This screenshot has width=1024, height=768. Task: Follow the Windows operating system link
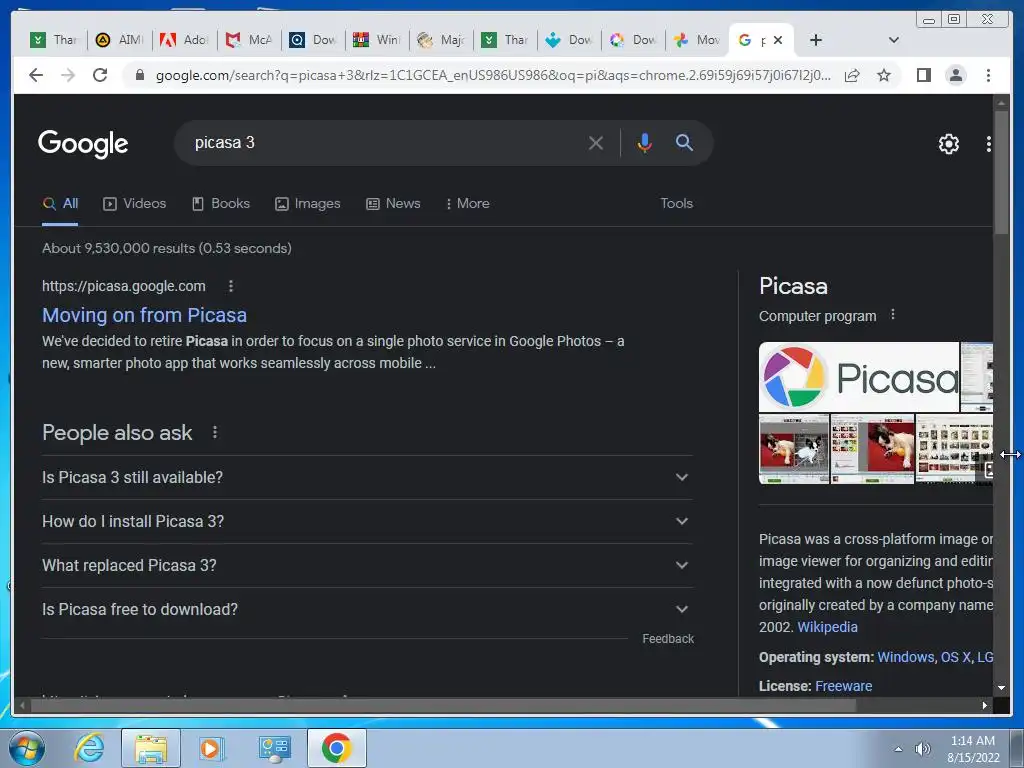[x=905, y=657]
